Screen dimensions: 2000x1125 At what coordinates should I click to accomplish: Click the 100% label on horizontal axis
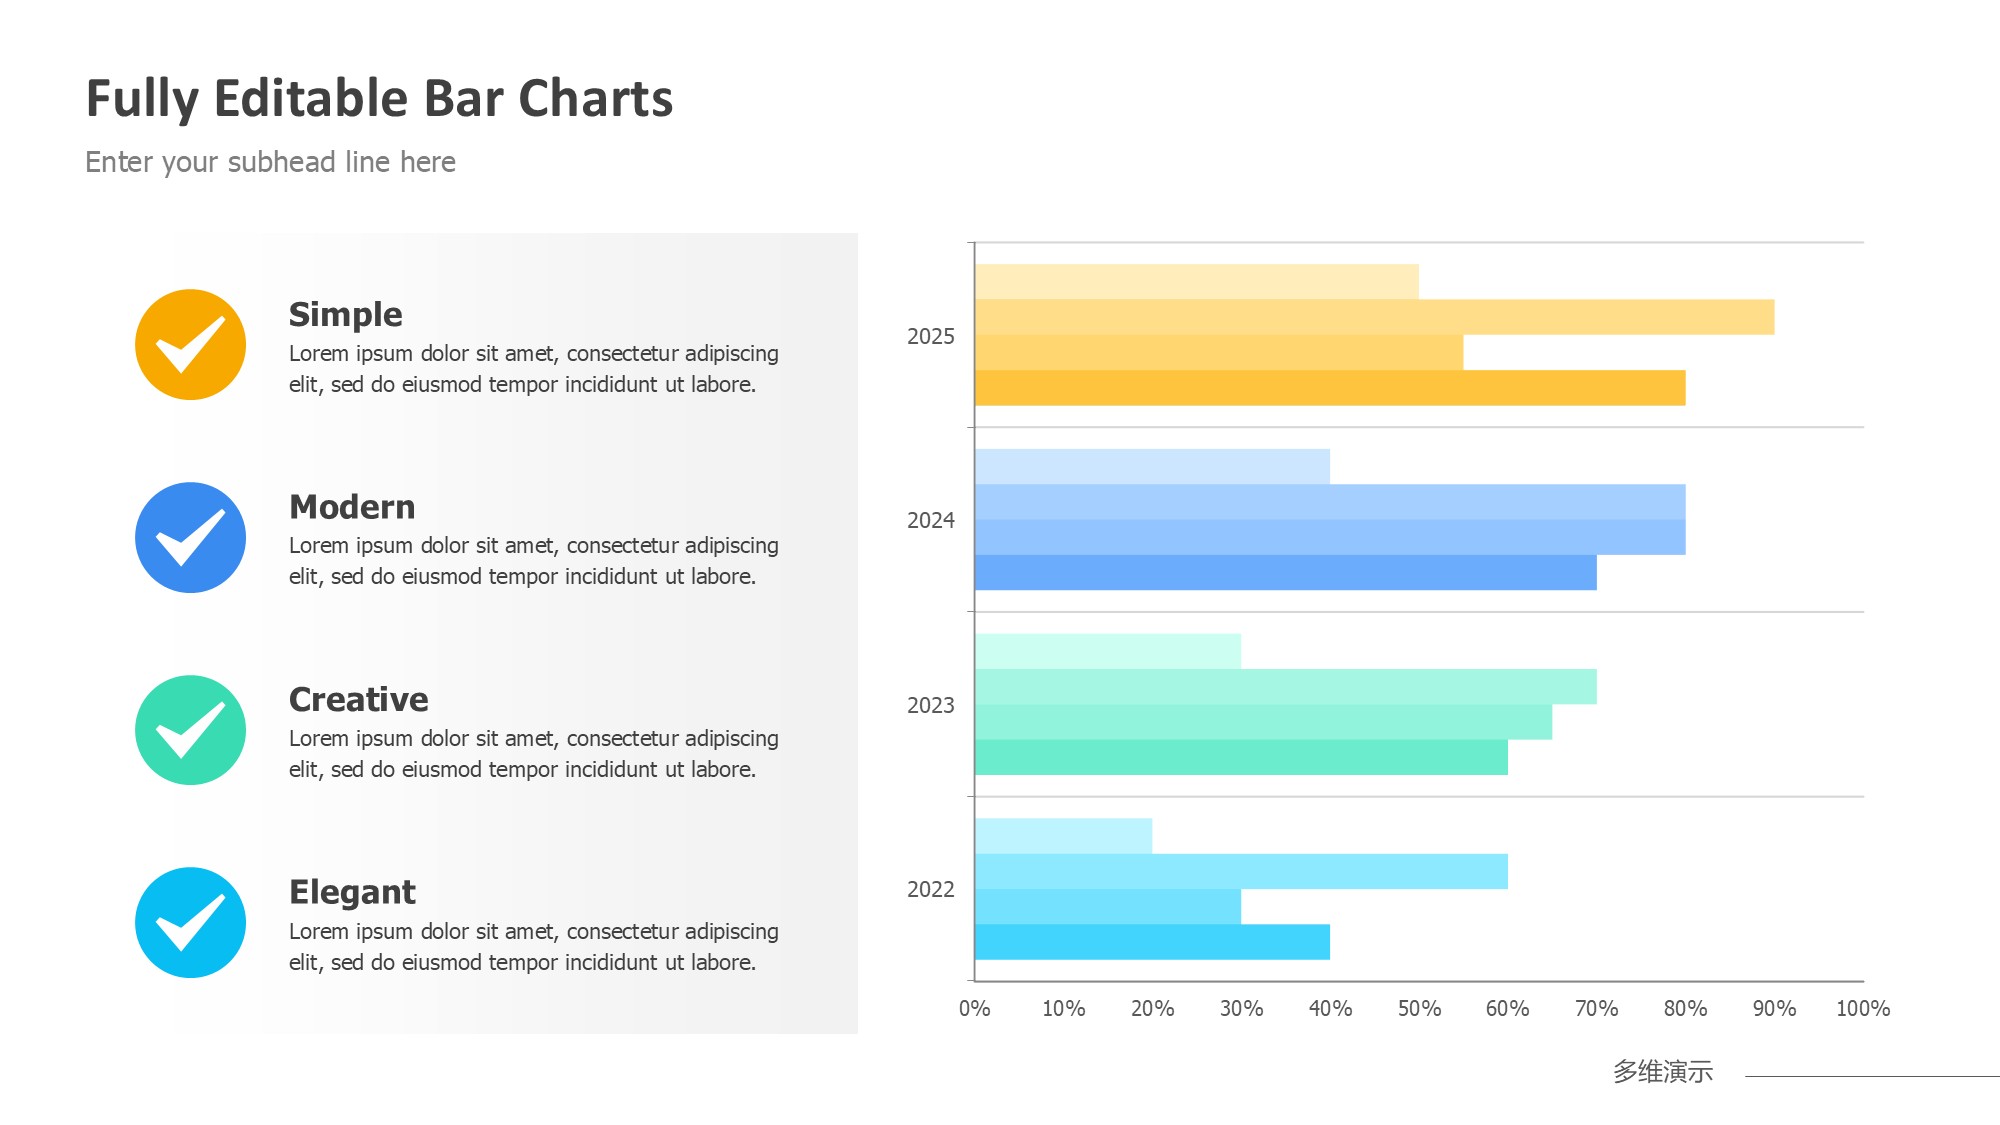(1862, 1009)
